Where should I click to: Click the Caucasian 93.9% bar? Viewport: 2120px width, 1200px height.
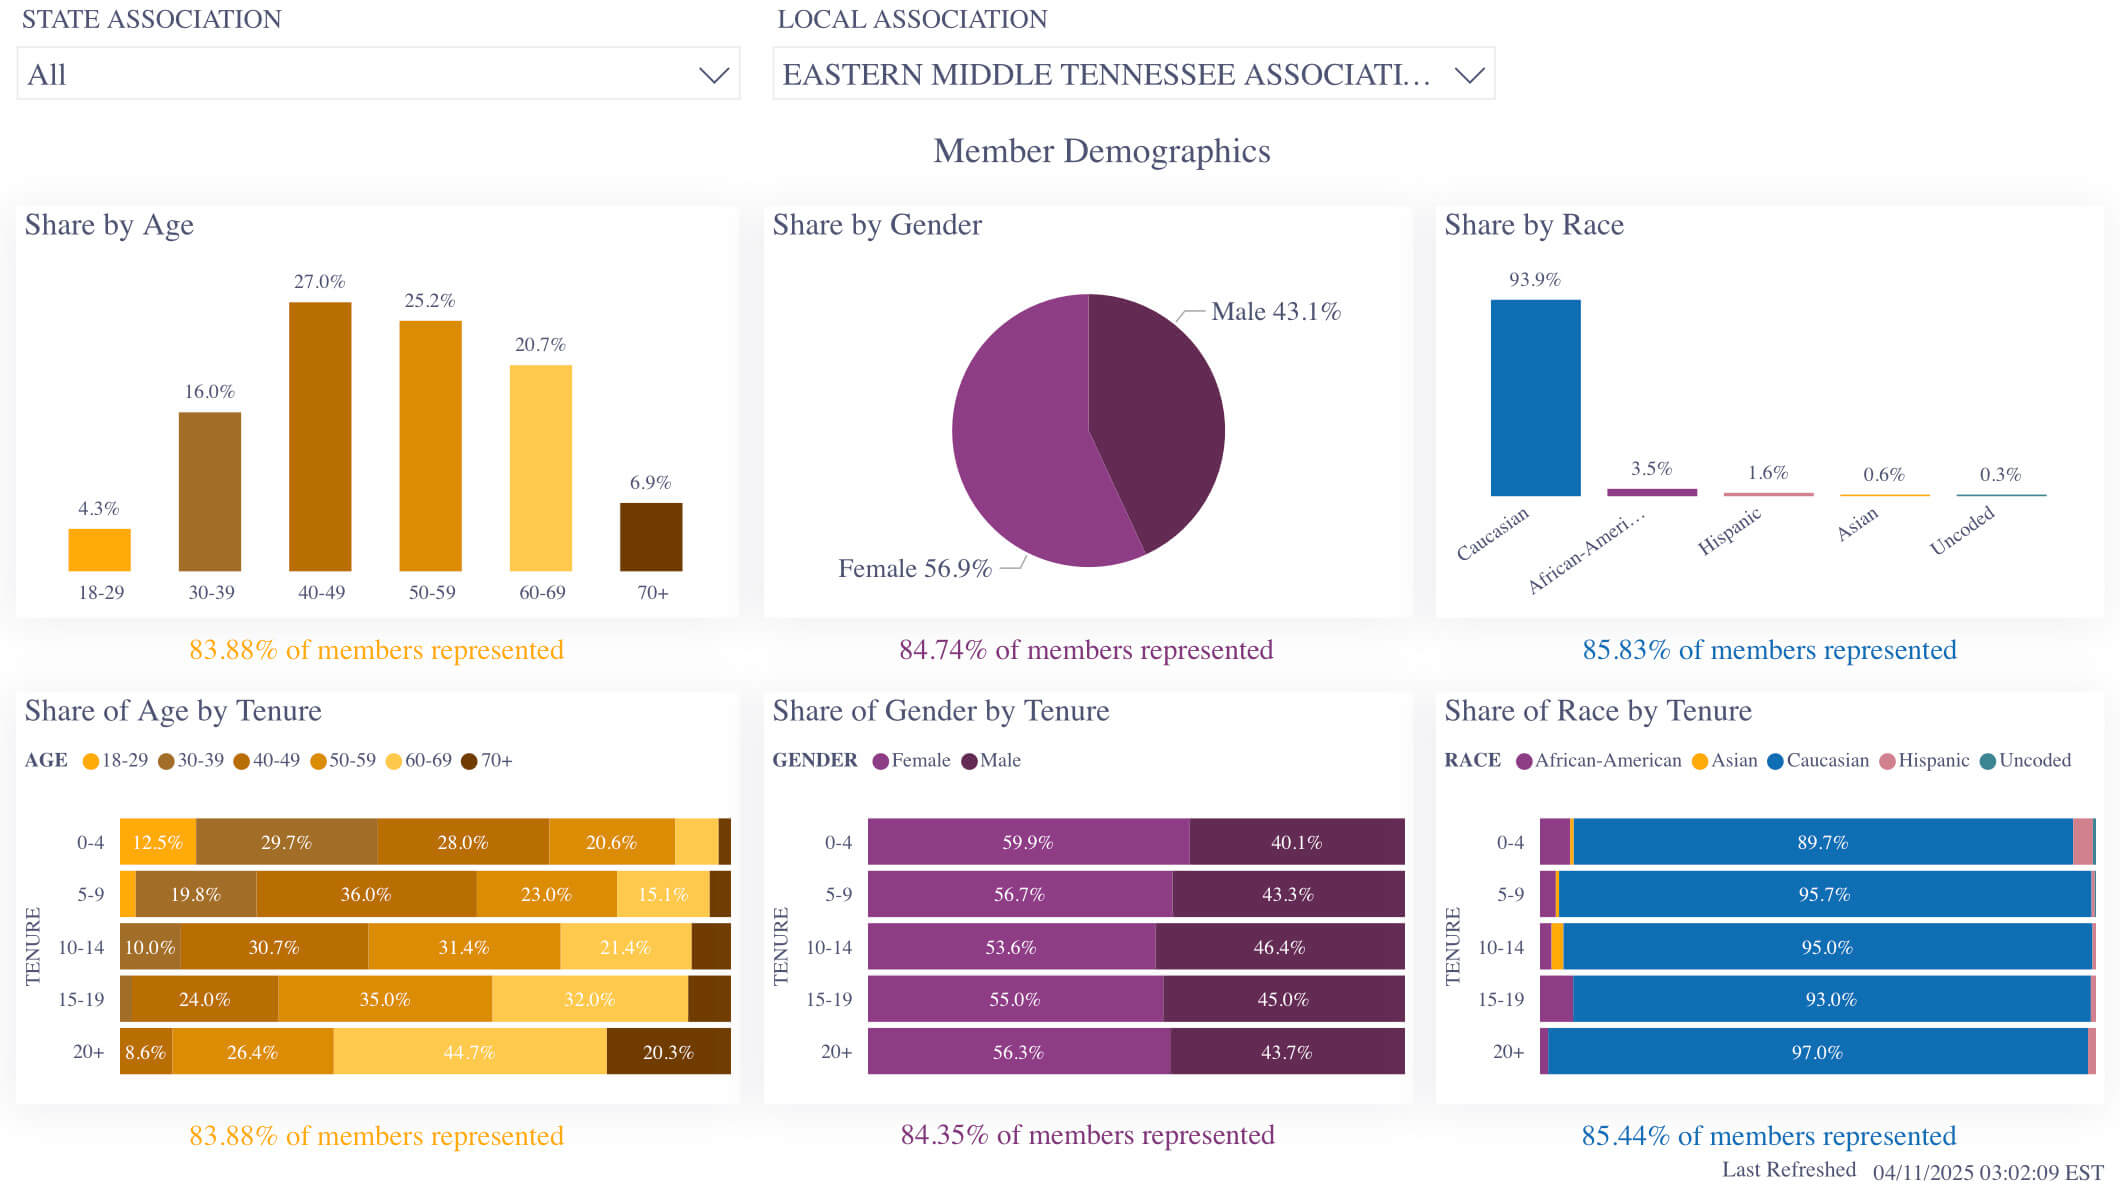click(1535, 397)
